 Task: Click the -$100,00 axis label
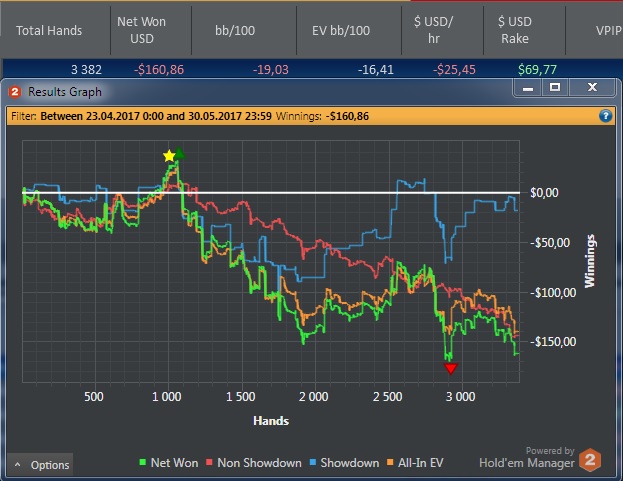pyautogui.click(x=553, y=293)
